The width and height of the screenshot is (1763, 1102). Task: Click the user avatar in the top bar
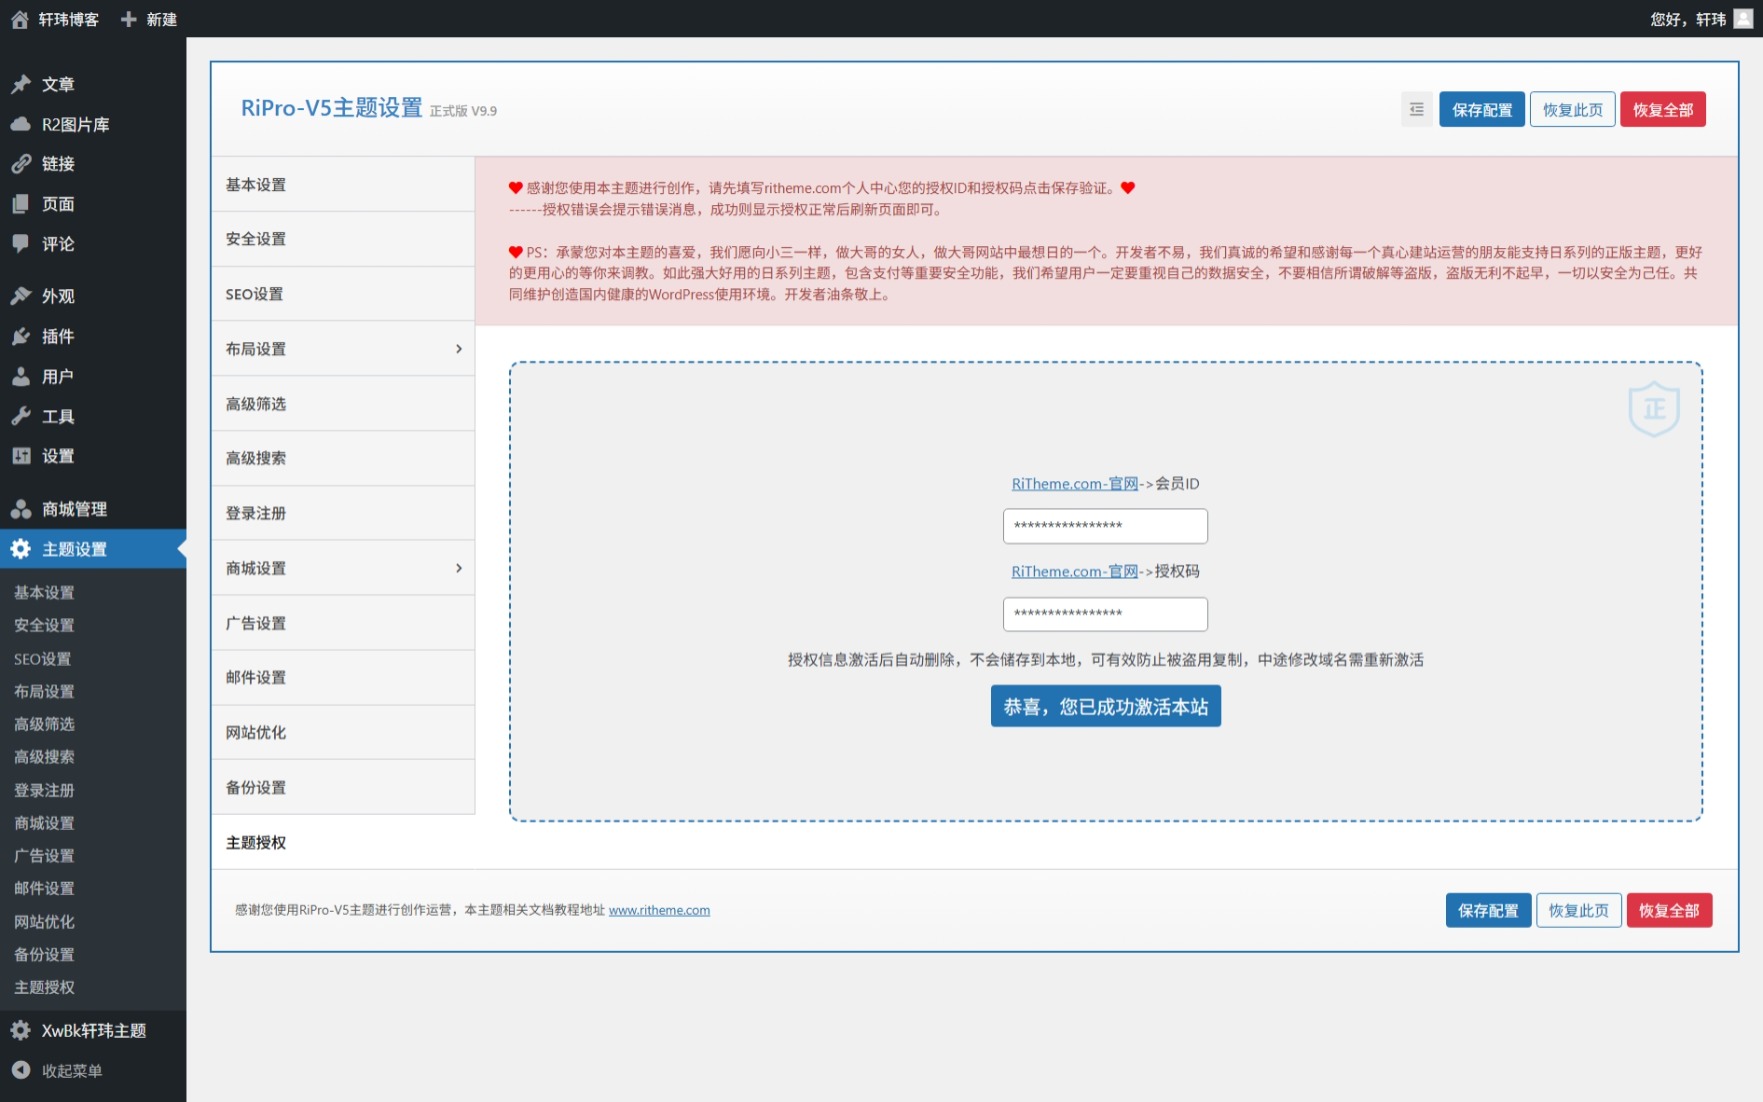[x=1743, y=19]
